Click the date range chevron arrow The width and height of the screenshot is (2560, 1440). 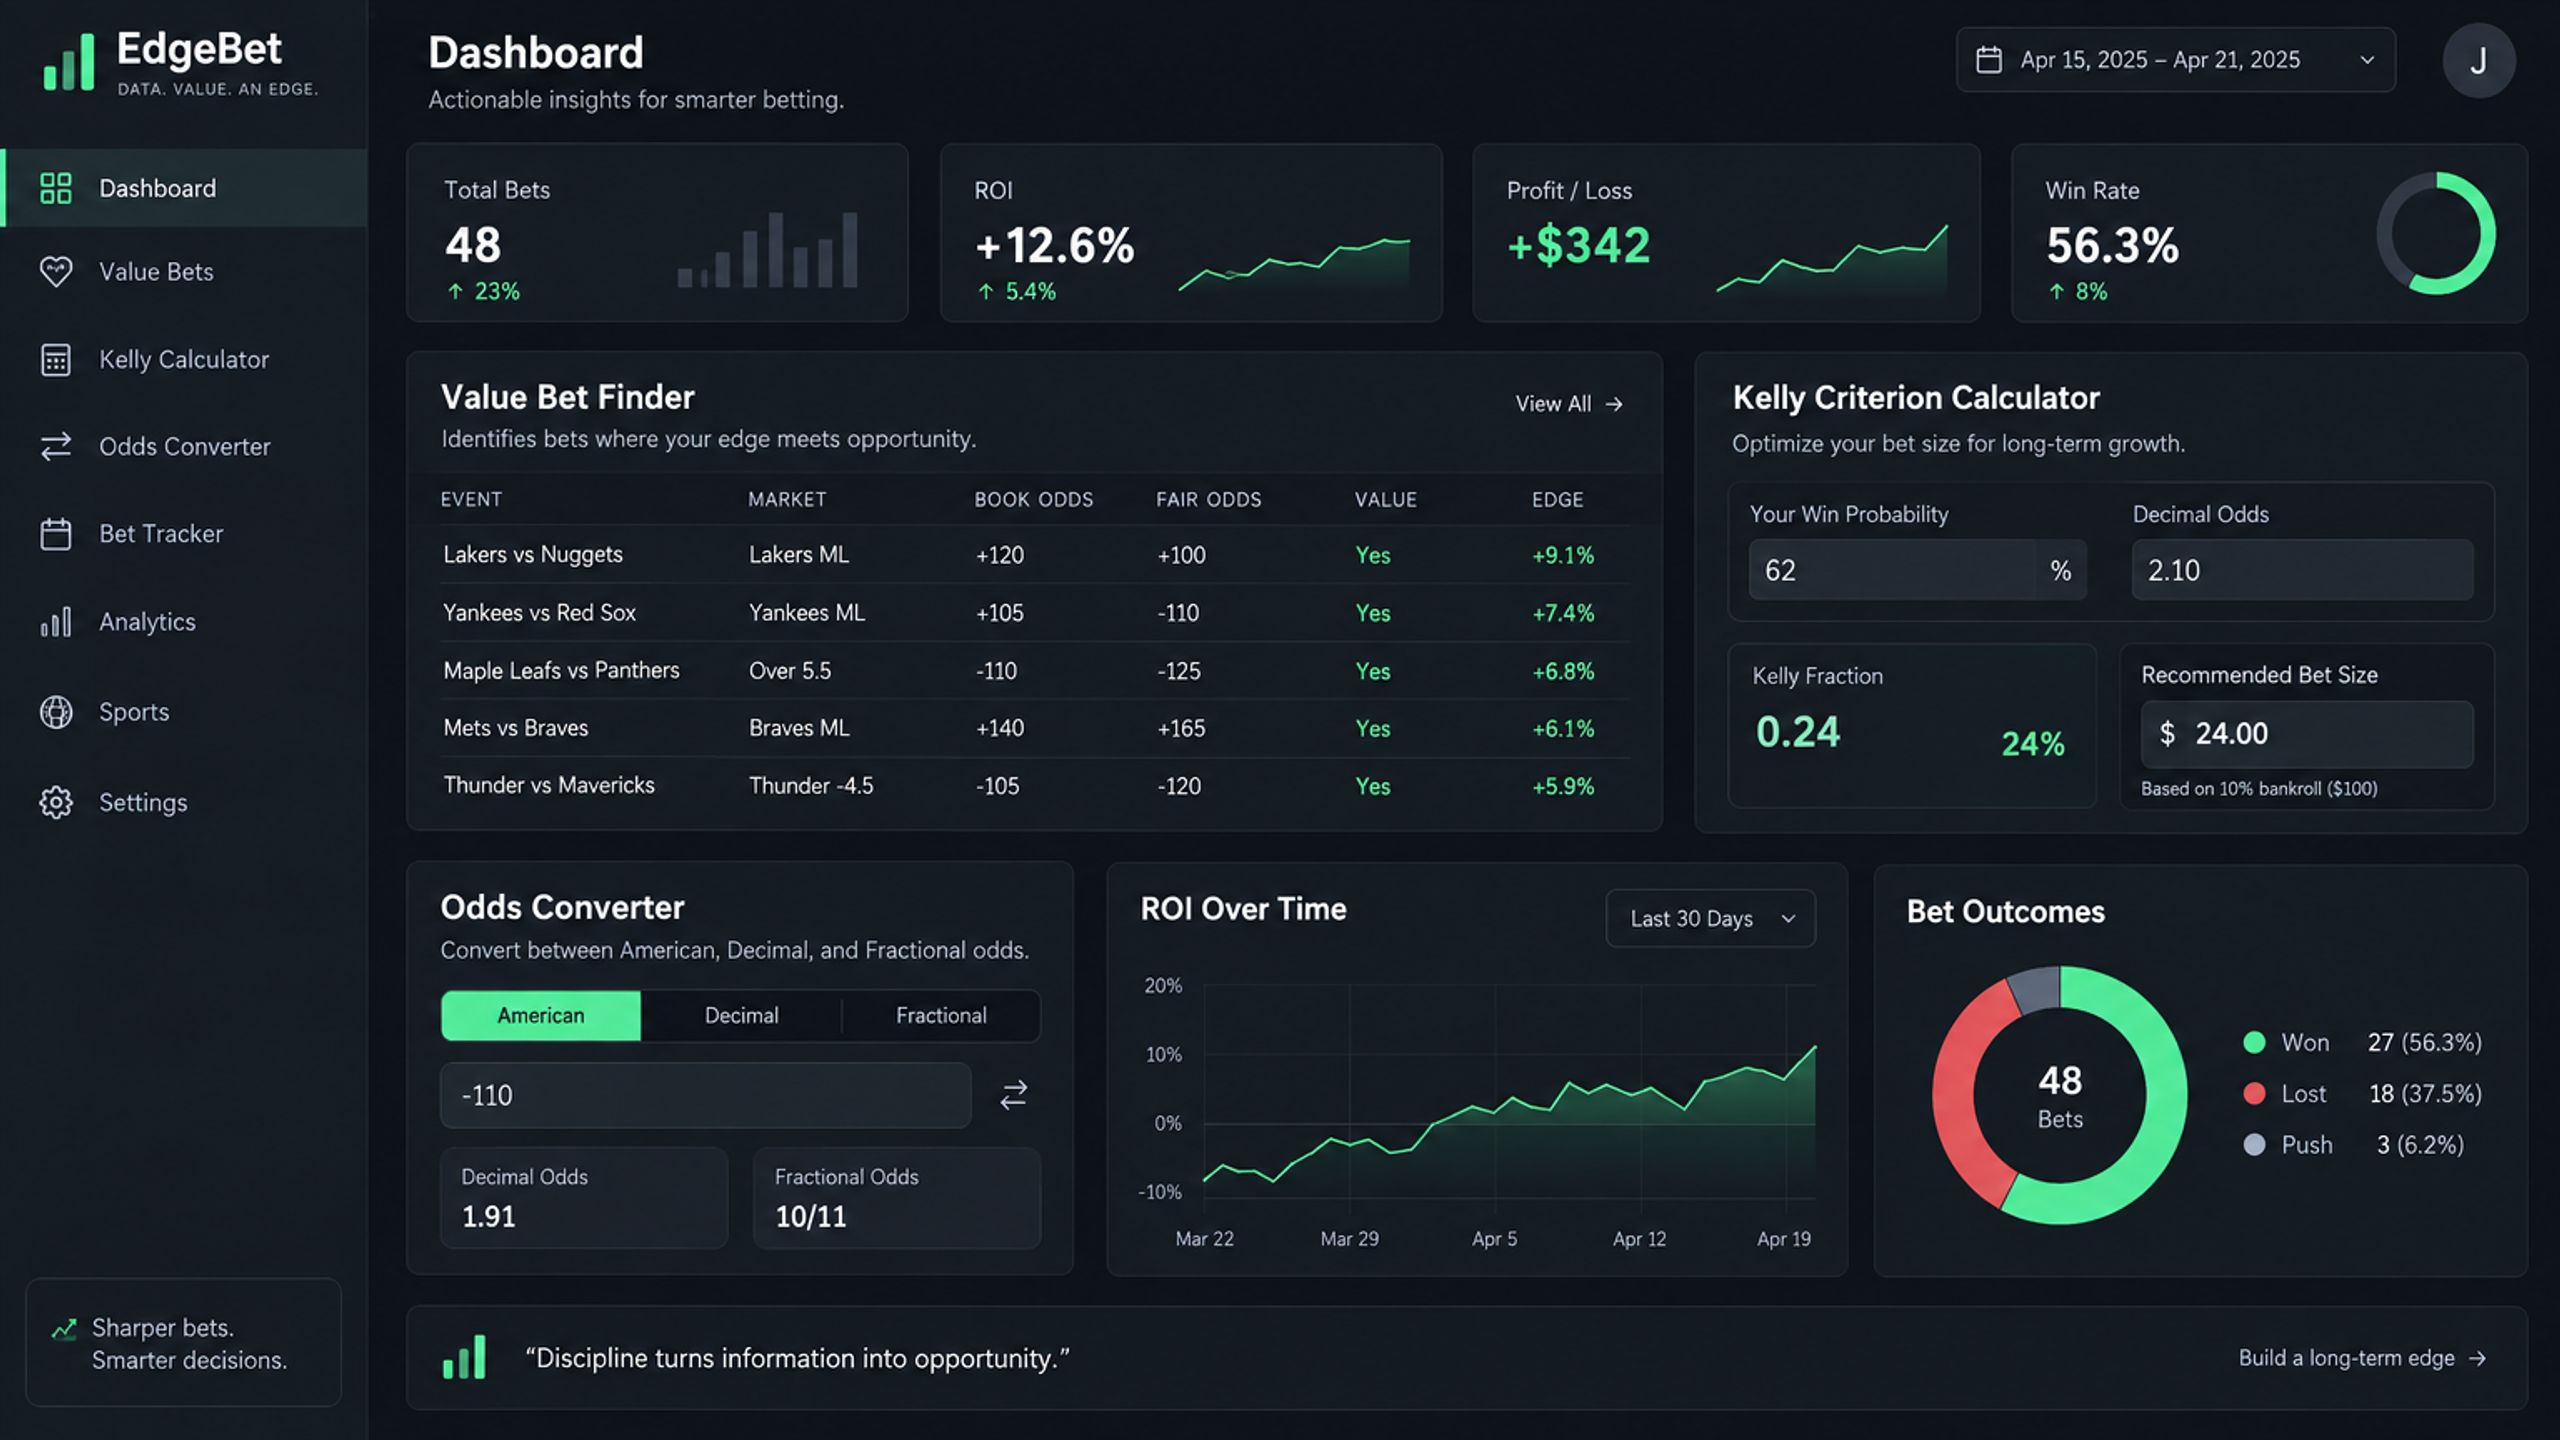coord(2367,60)
